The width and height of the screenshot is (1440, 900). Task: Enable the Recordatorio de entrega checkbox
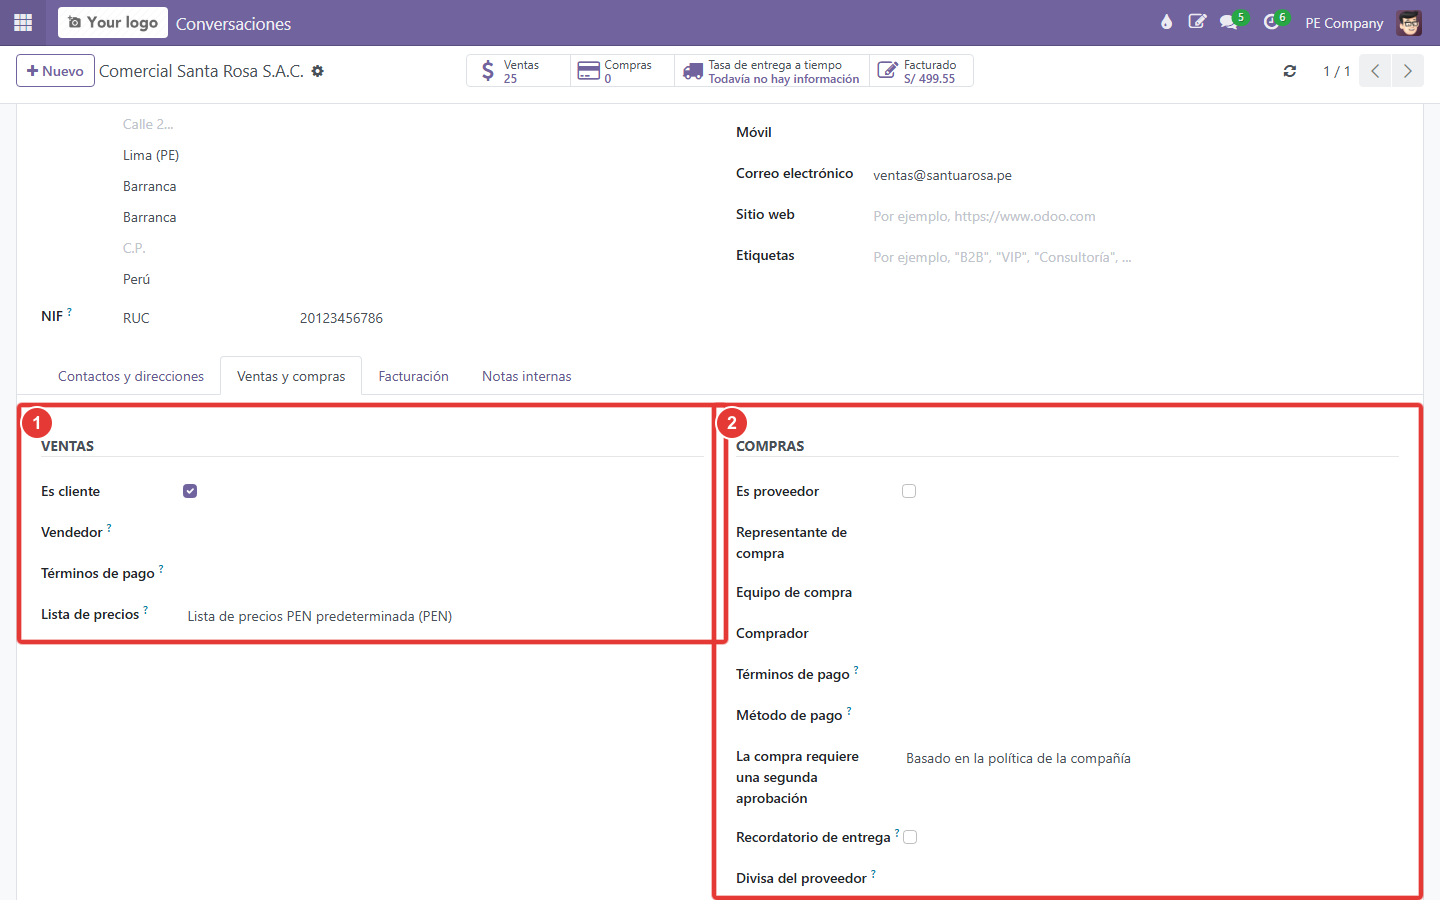click(910, 837)
